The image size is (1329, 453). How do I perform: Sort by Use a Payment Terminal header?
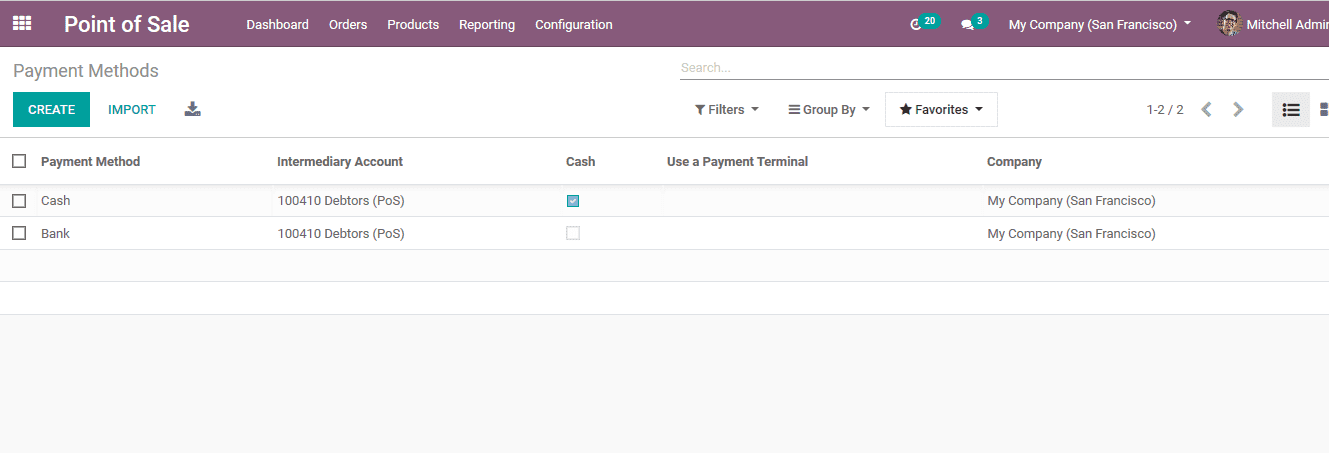pos(737,161)
